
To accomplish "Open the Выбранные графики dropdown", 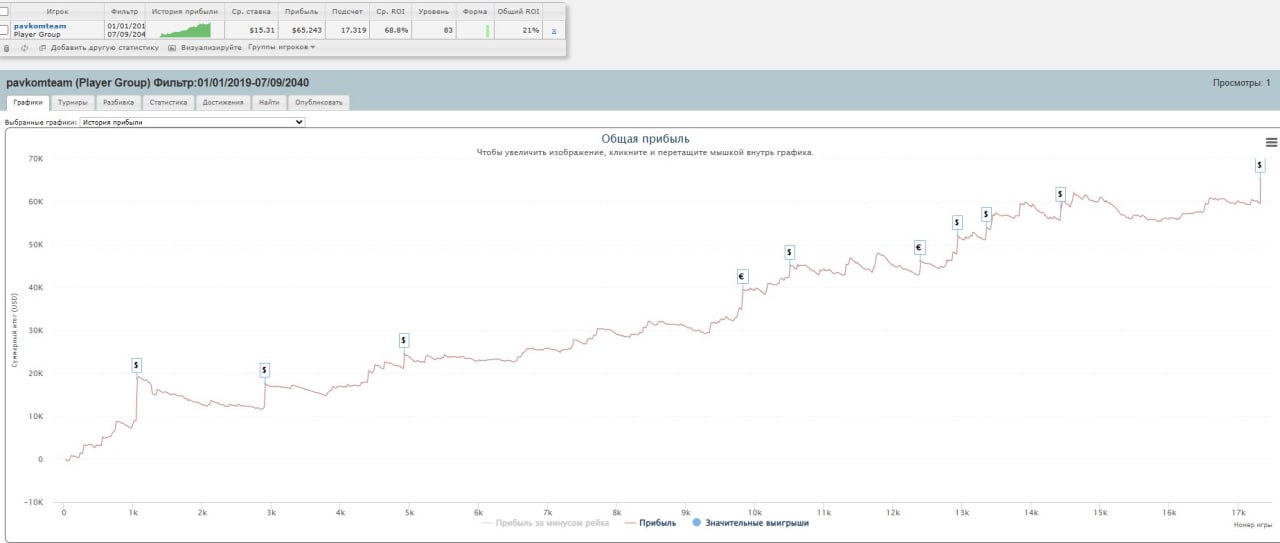I will [192, 122].
